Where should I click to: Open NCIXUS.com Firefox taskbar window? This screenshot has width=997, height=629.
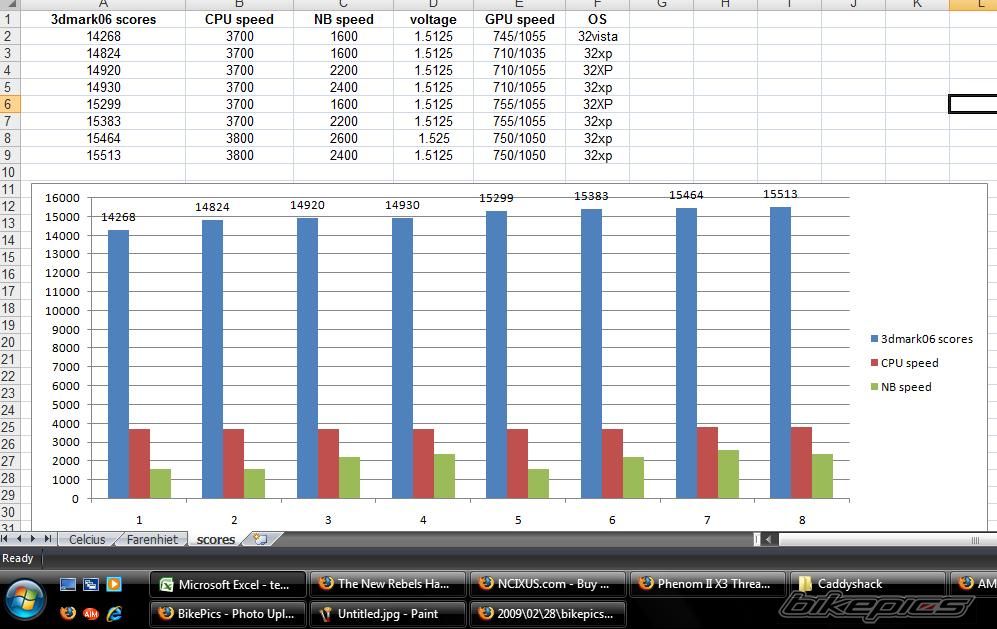[547, 584]
